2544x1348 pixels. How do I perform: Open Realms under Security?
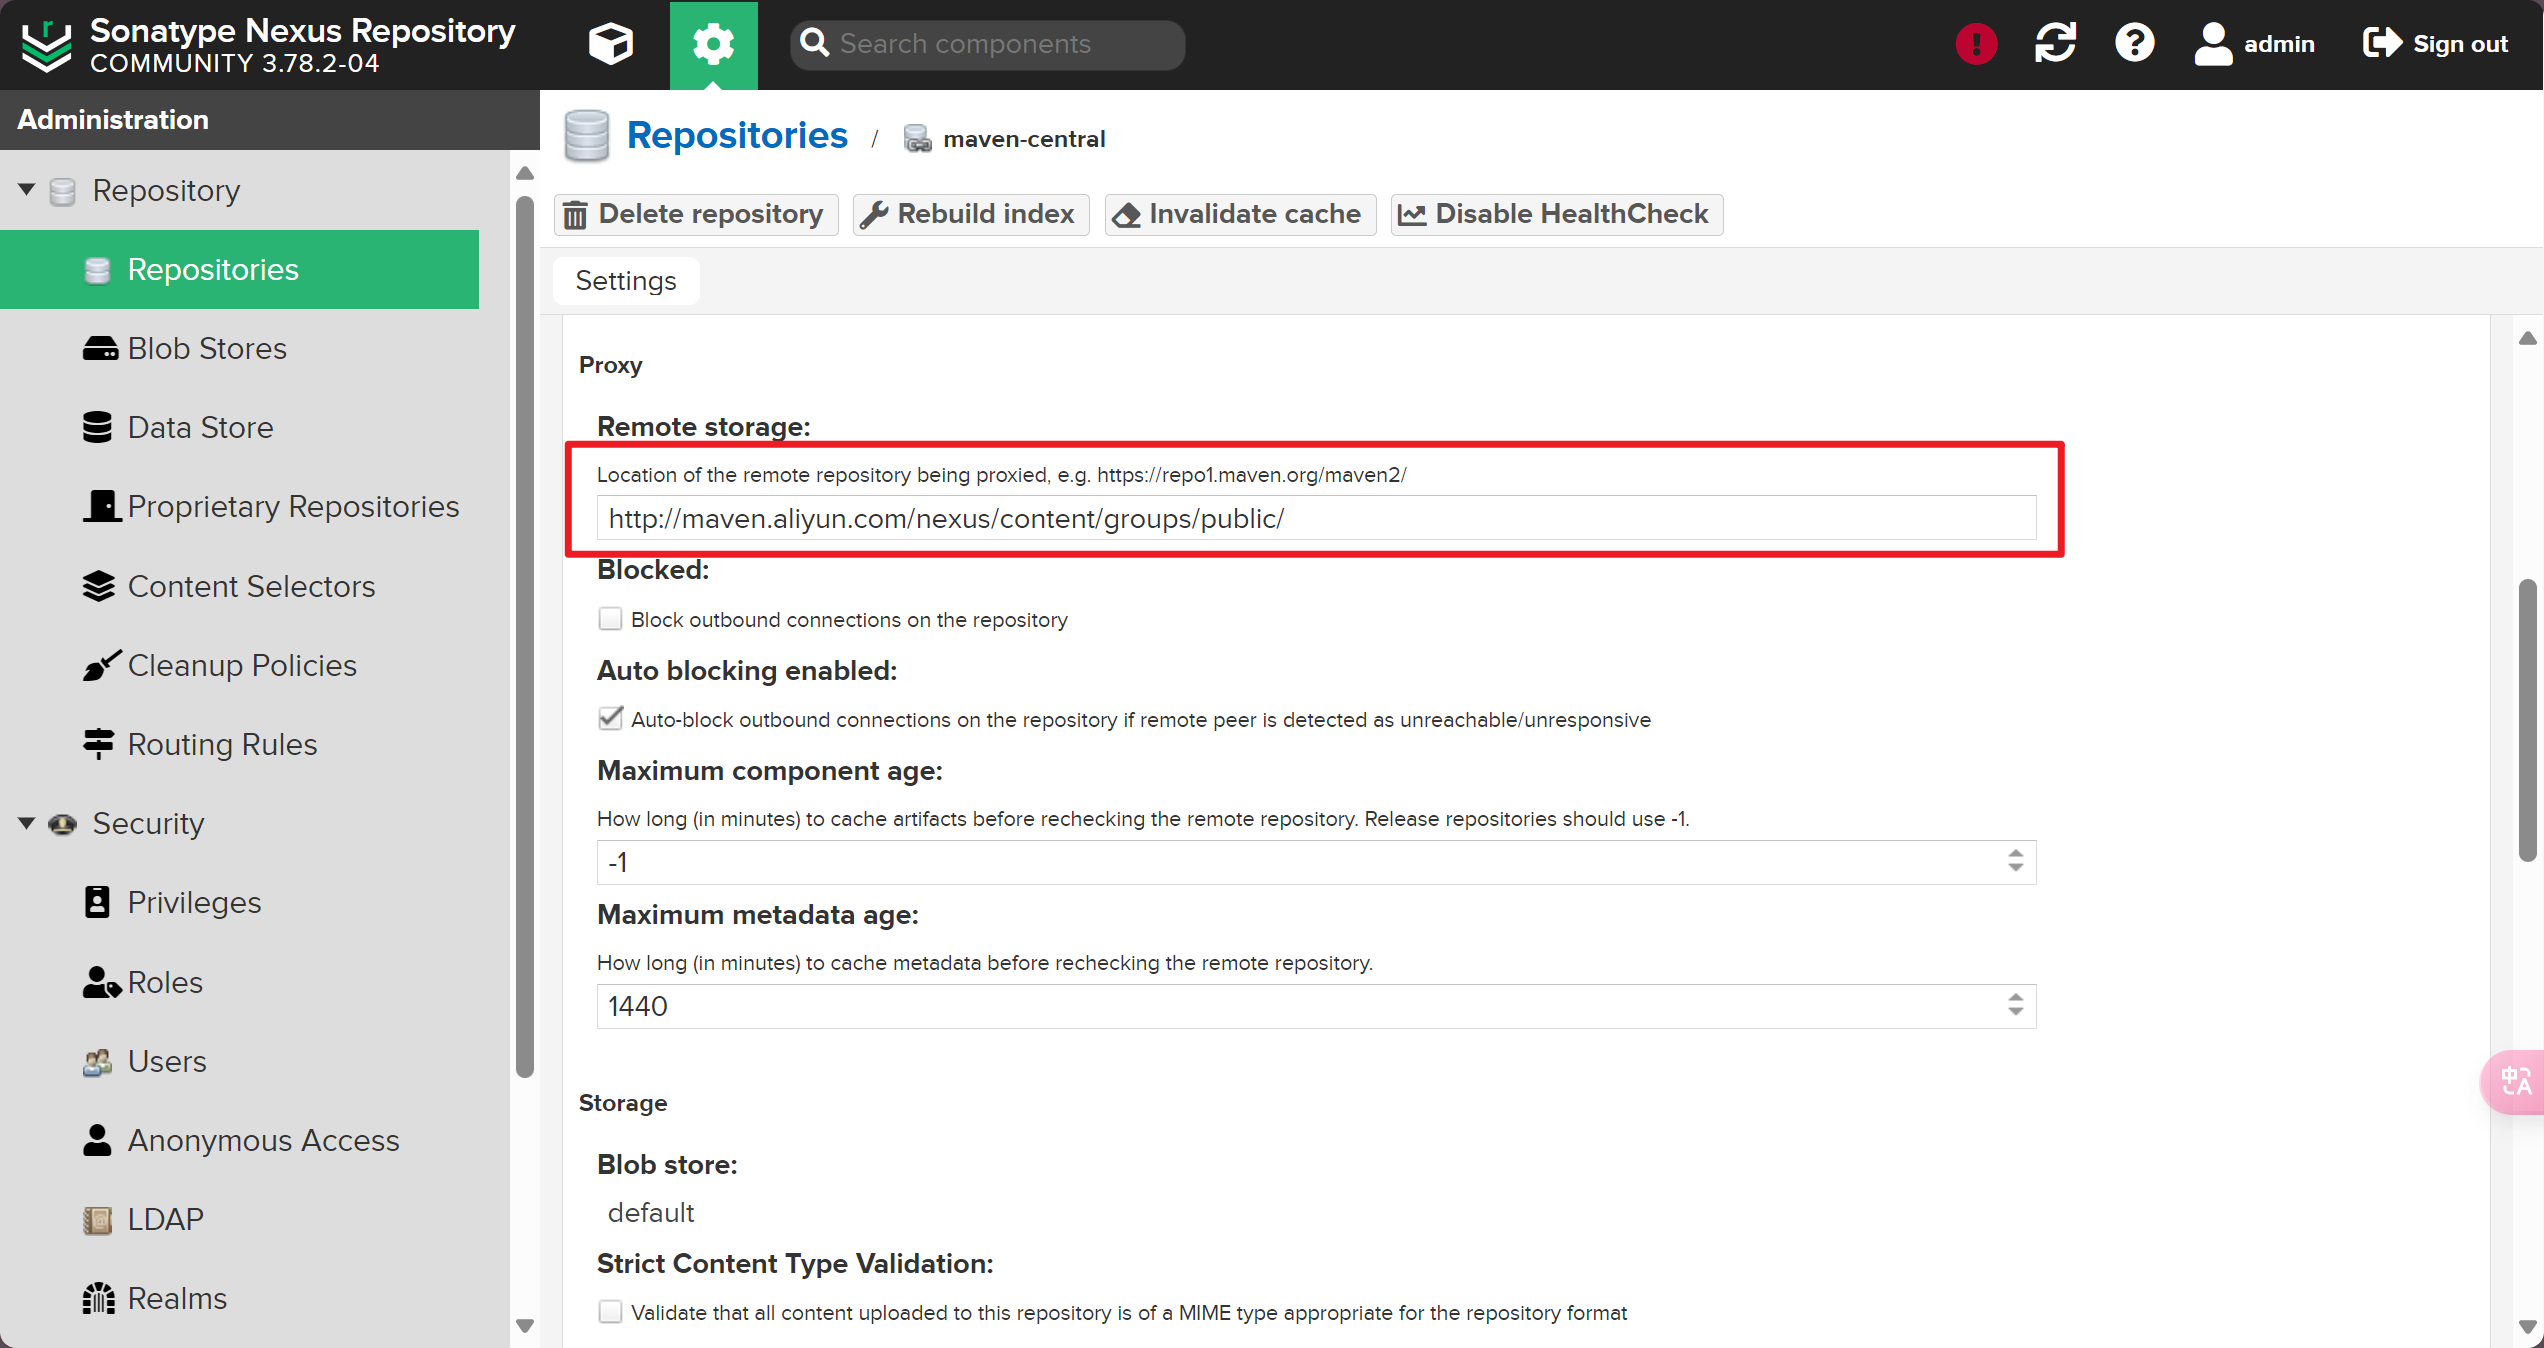[177, 1299]
